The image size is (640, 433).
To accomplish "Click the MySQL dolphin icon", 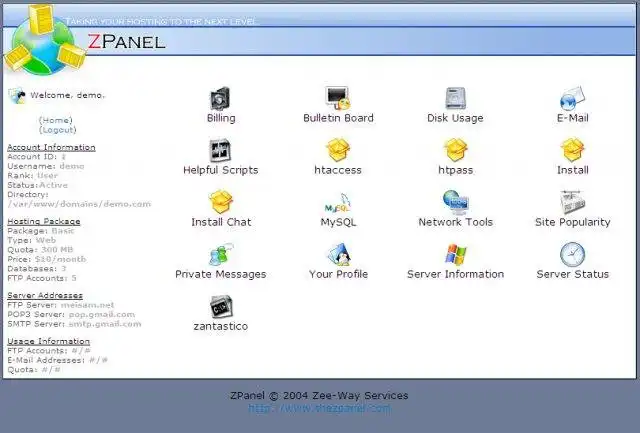I will pos(338,203).
